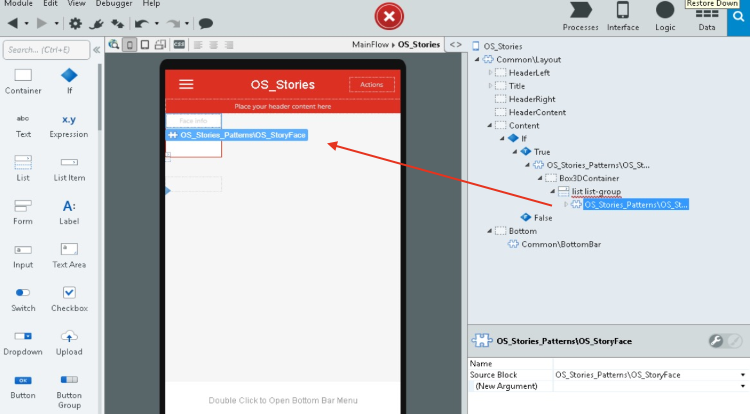The image size is (750, 414).
Task: Open the feedback speech bubble icon
Action: coord(205,23)
